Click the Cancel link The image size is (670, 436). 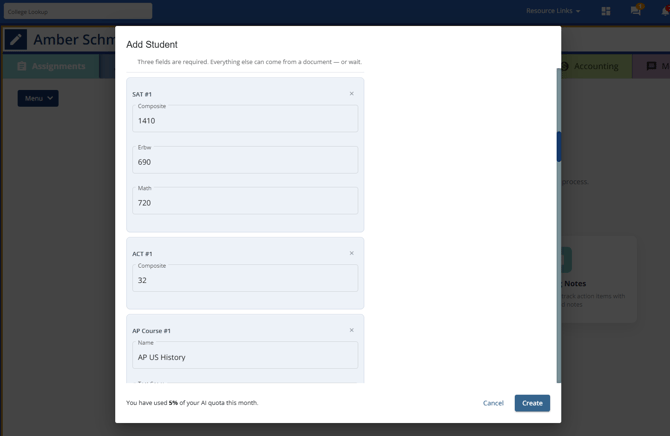pyautogui.click(x=493, y=403)
